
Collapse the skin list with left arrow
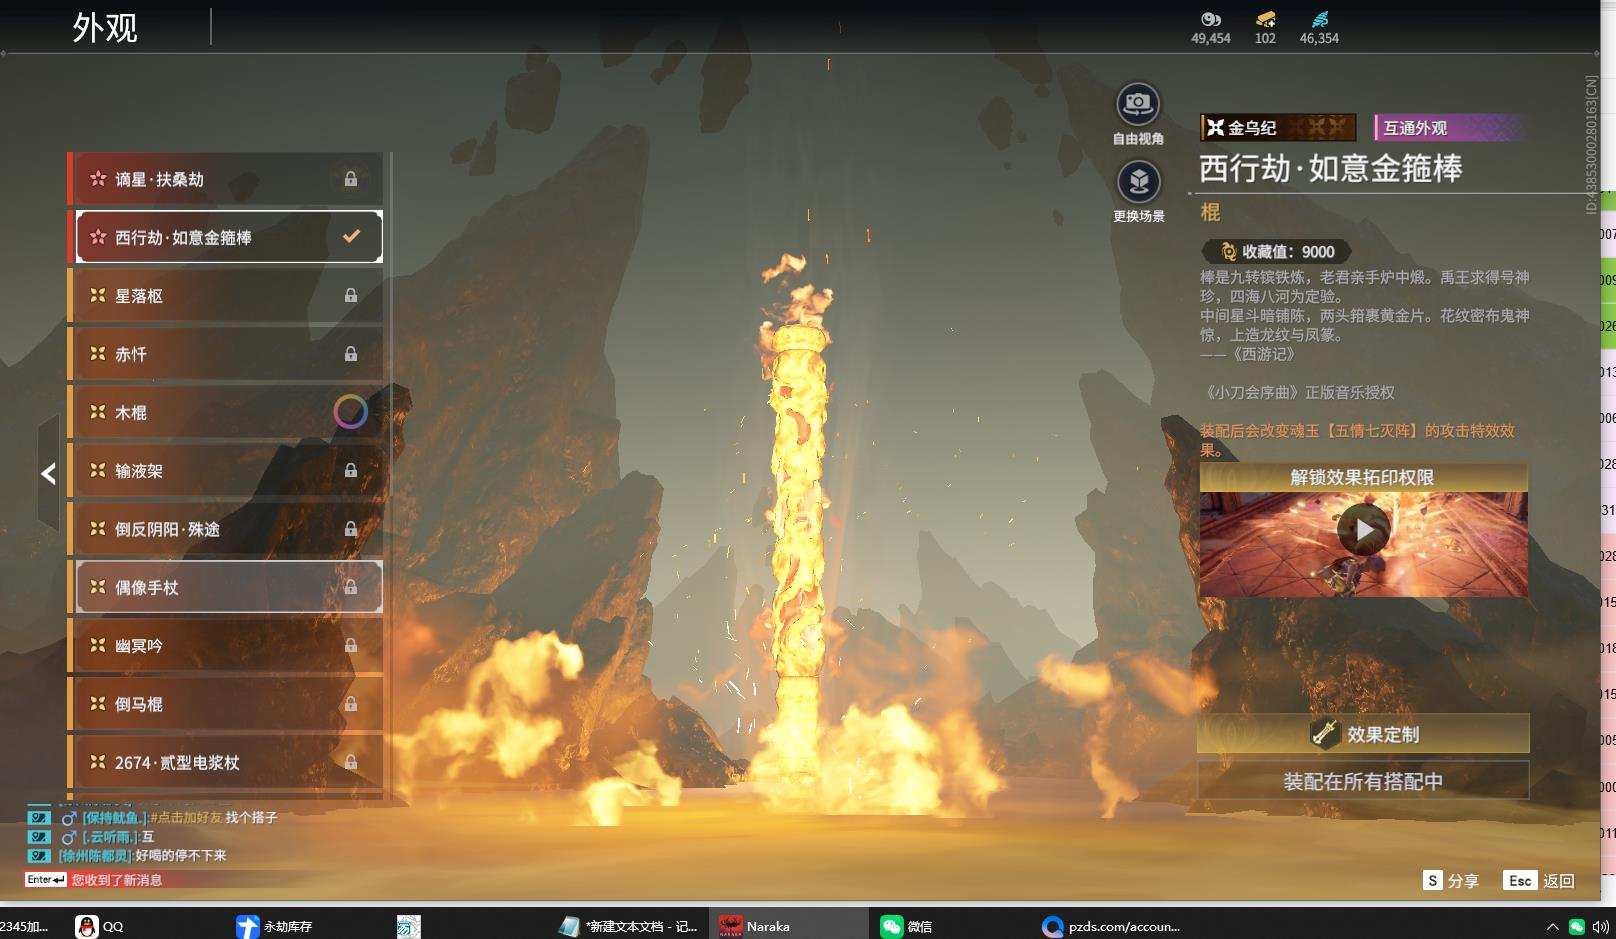pos(48,473)
